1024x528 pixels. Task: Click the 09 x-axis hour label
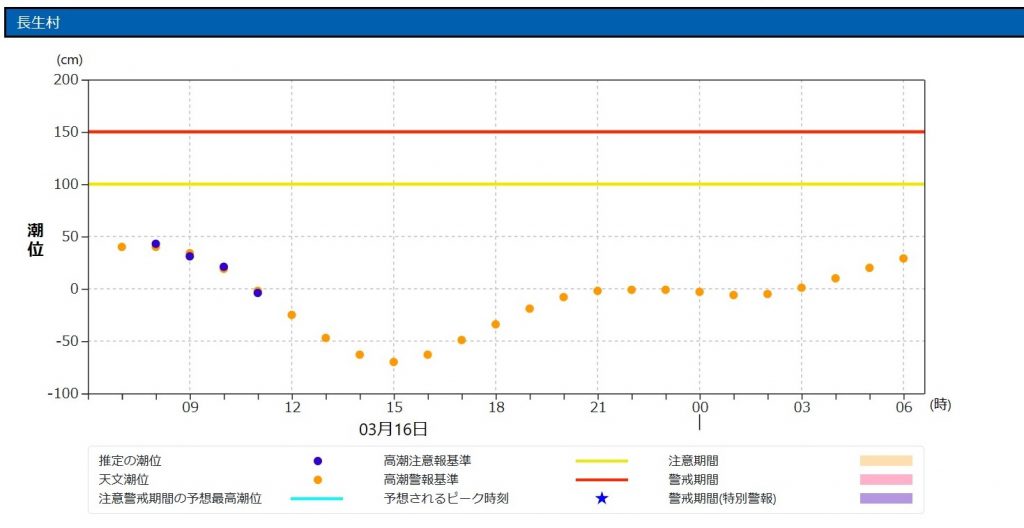[190, 407]
